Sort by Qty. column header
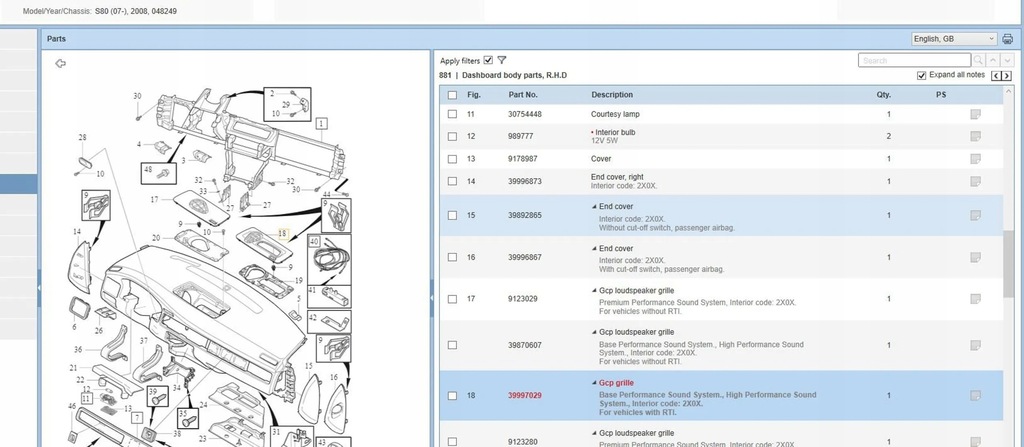Image resolution: width=1024 pixels, height=447 pixels. (884, 95)
